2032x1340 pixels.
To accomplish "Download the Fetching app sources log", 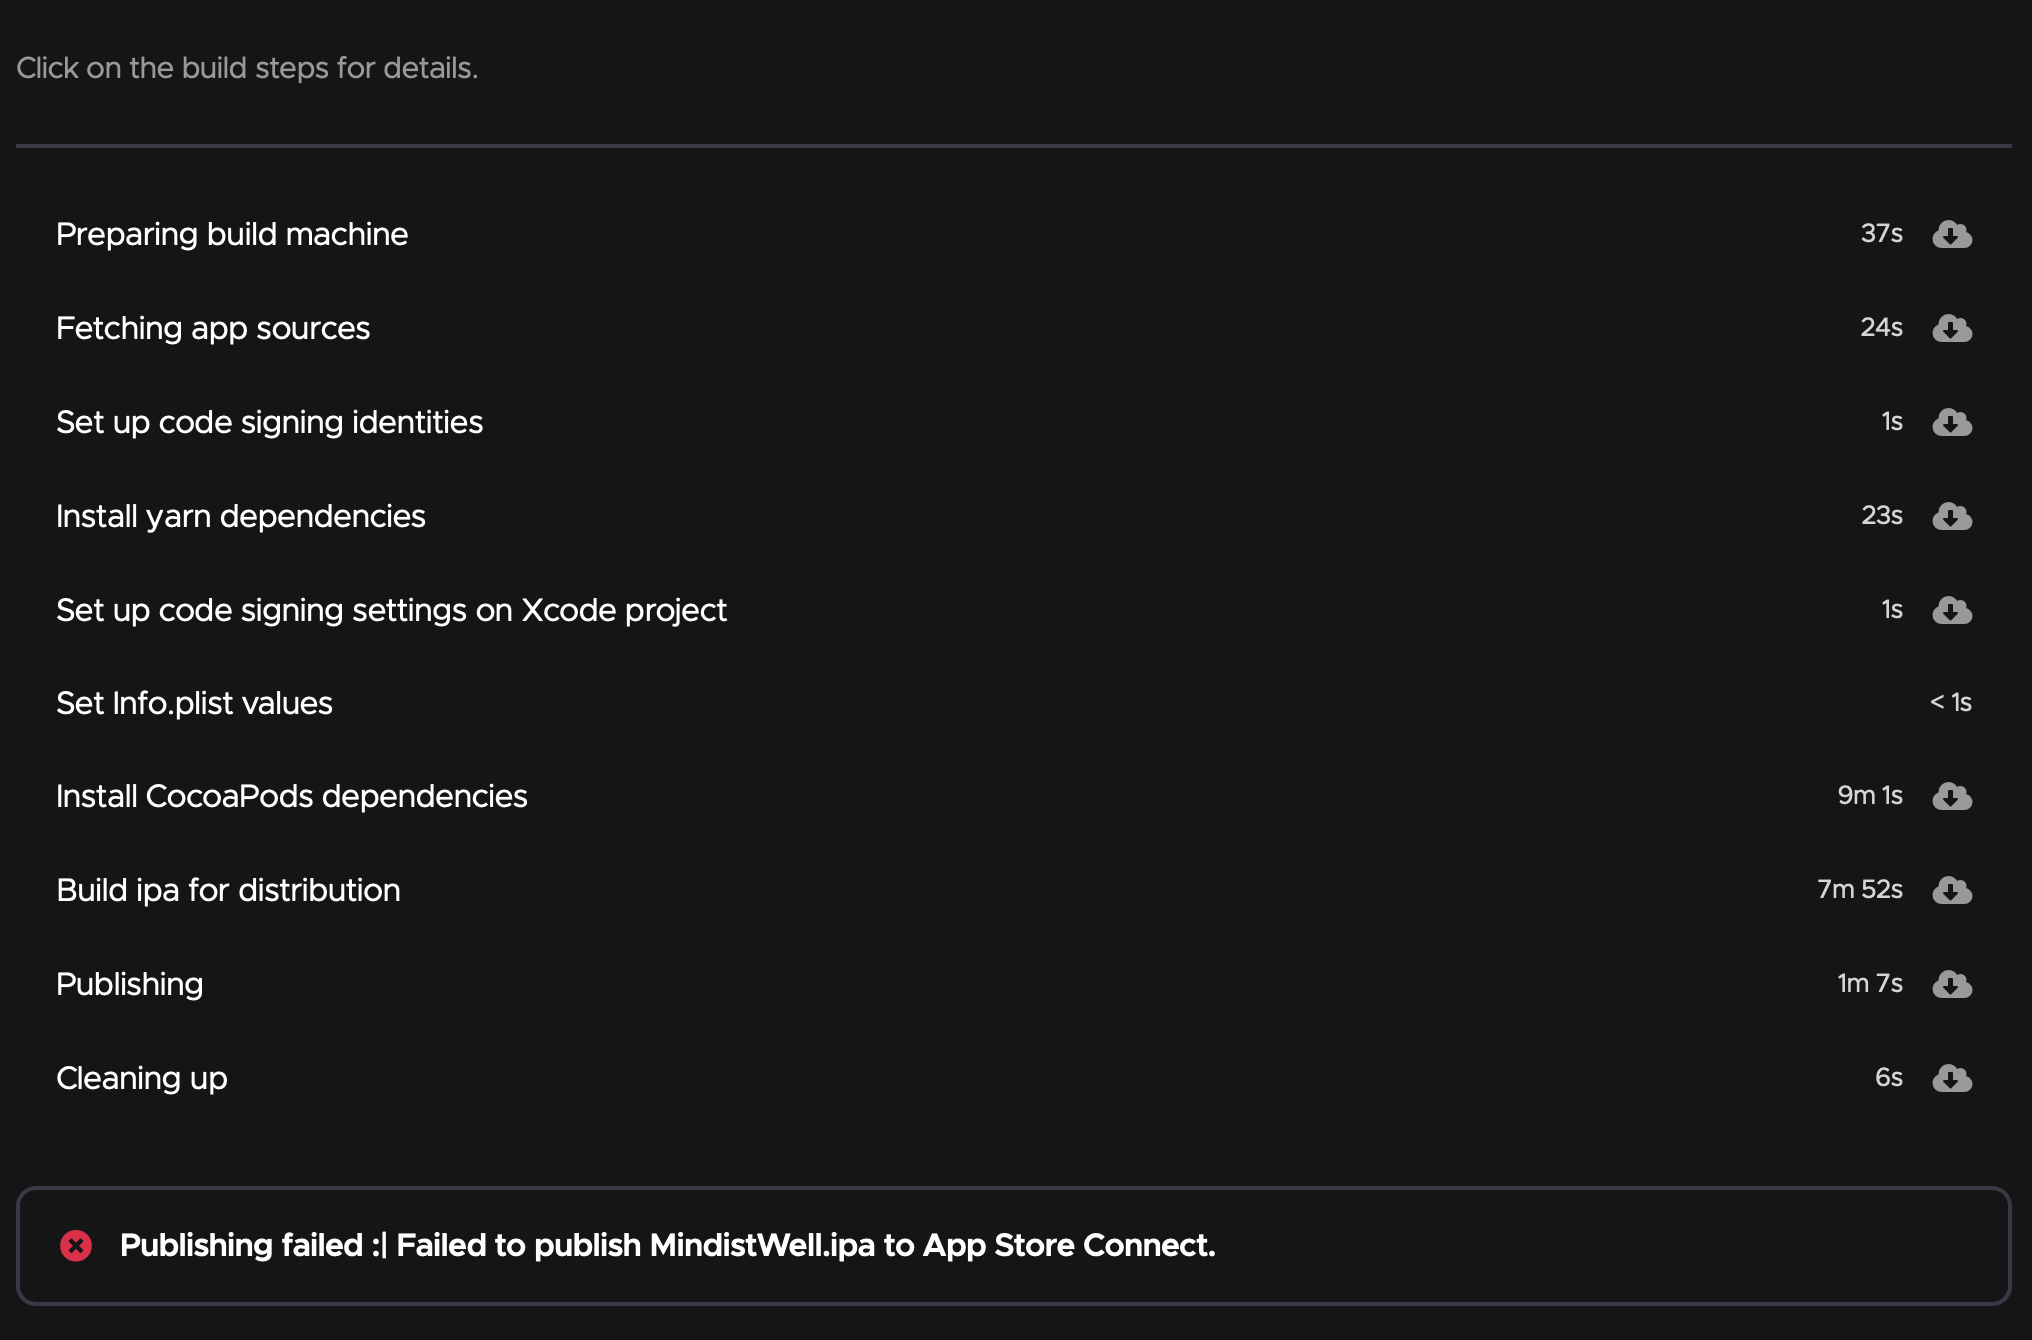I will [1951, 328].
